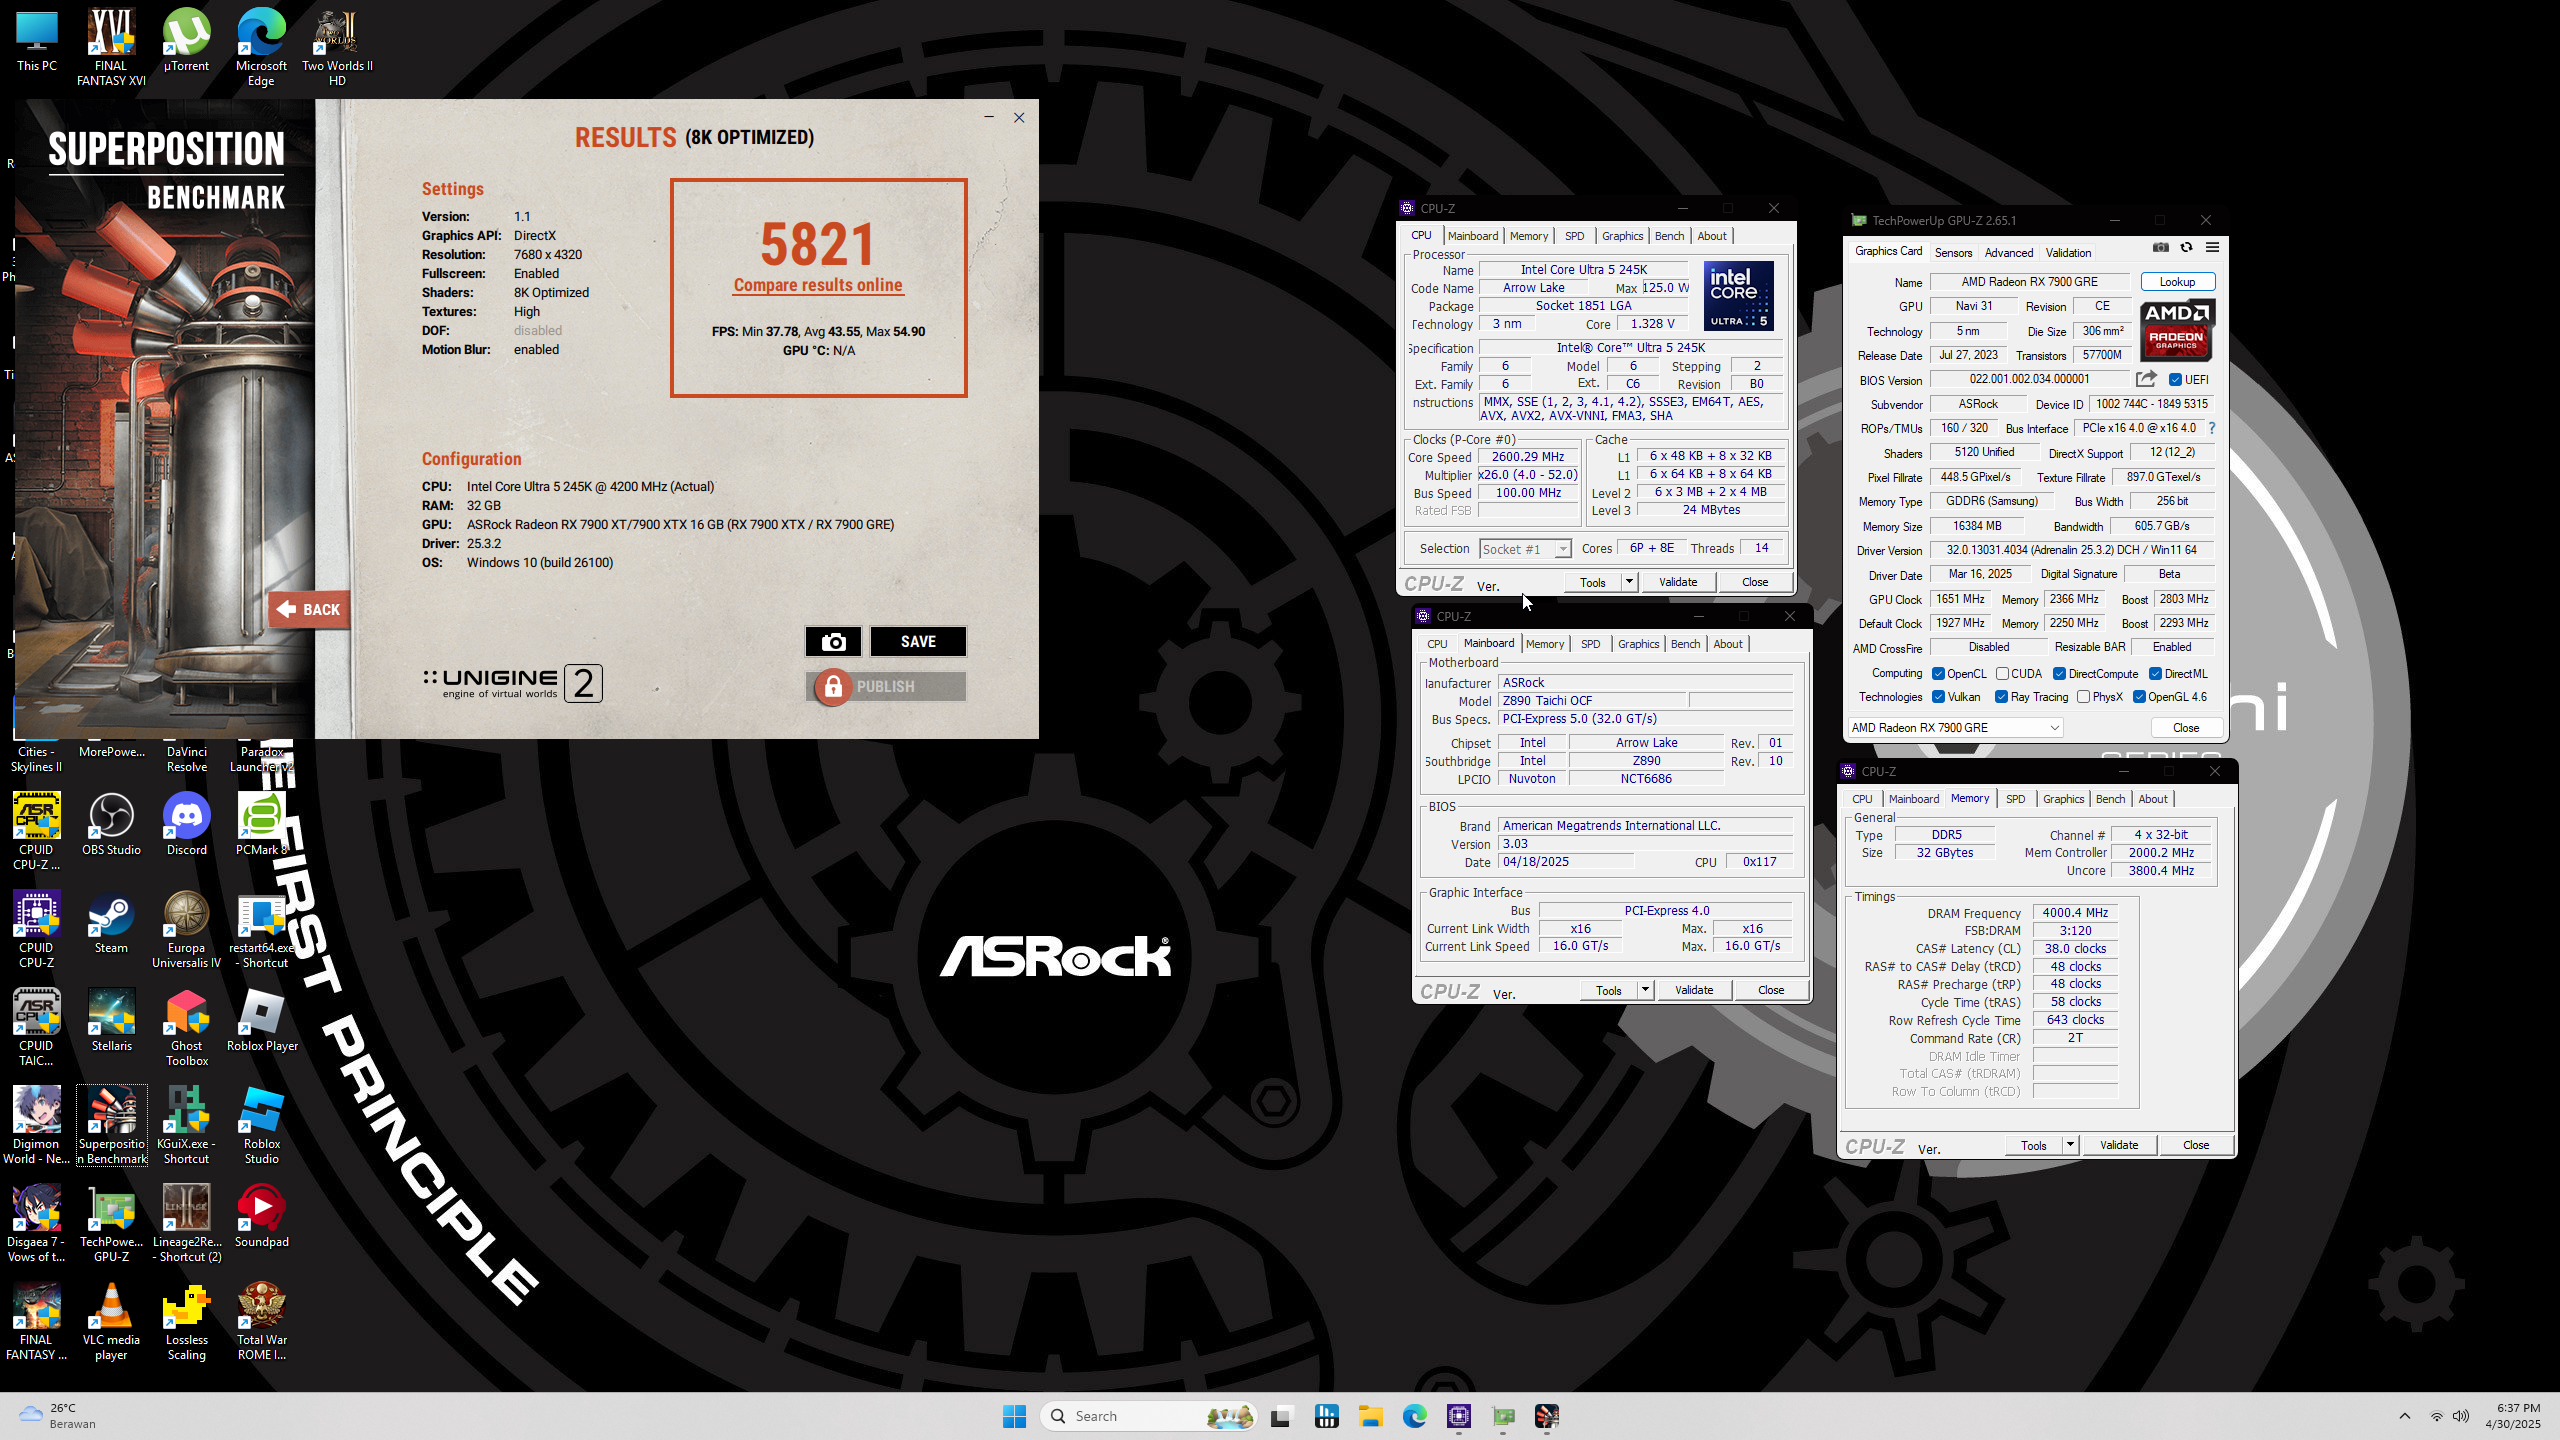Toggle the PhysX checkbox in GPU-Z
Viewport: 2560px width, 1440px height.
tap(2084, 697)
